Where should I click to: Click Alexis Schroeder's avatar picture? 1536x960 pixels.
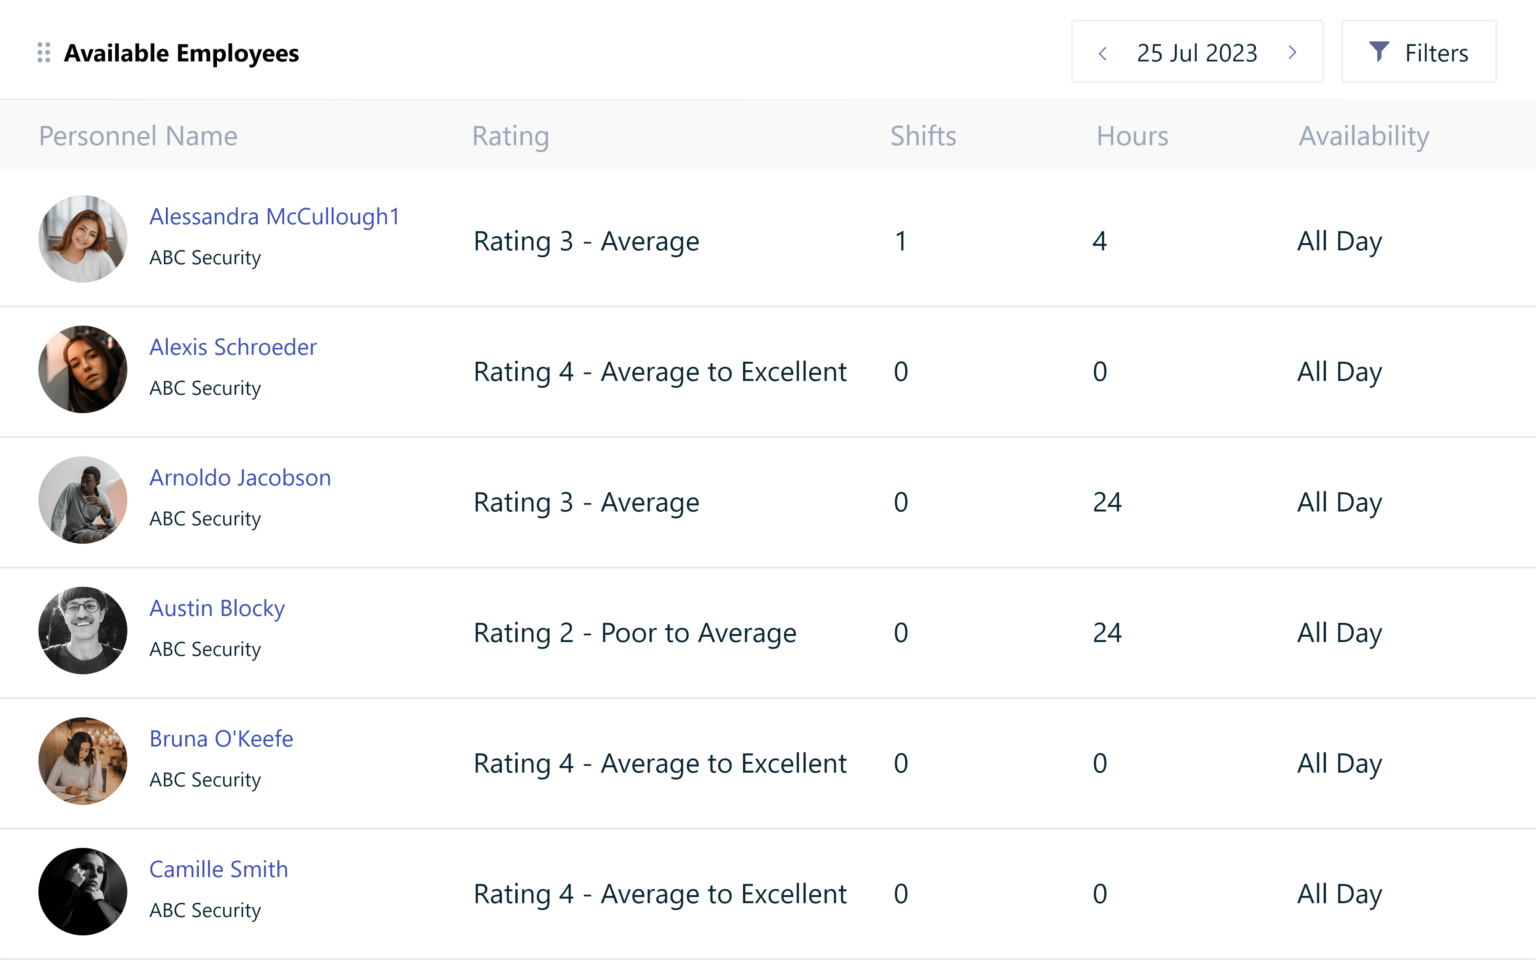(83, 369)
